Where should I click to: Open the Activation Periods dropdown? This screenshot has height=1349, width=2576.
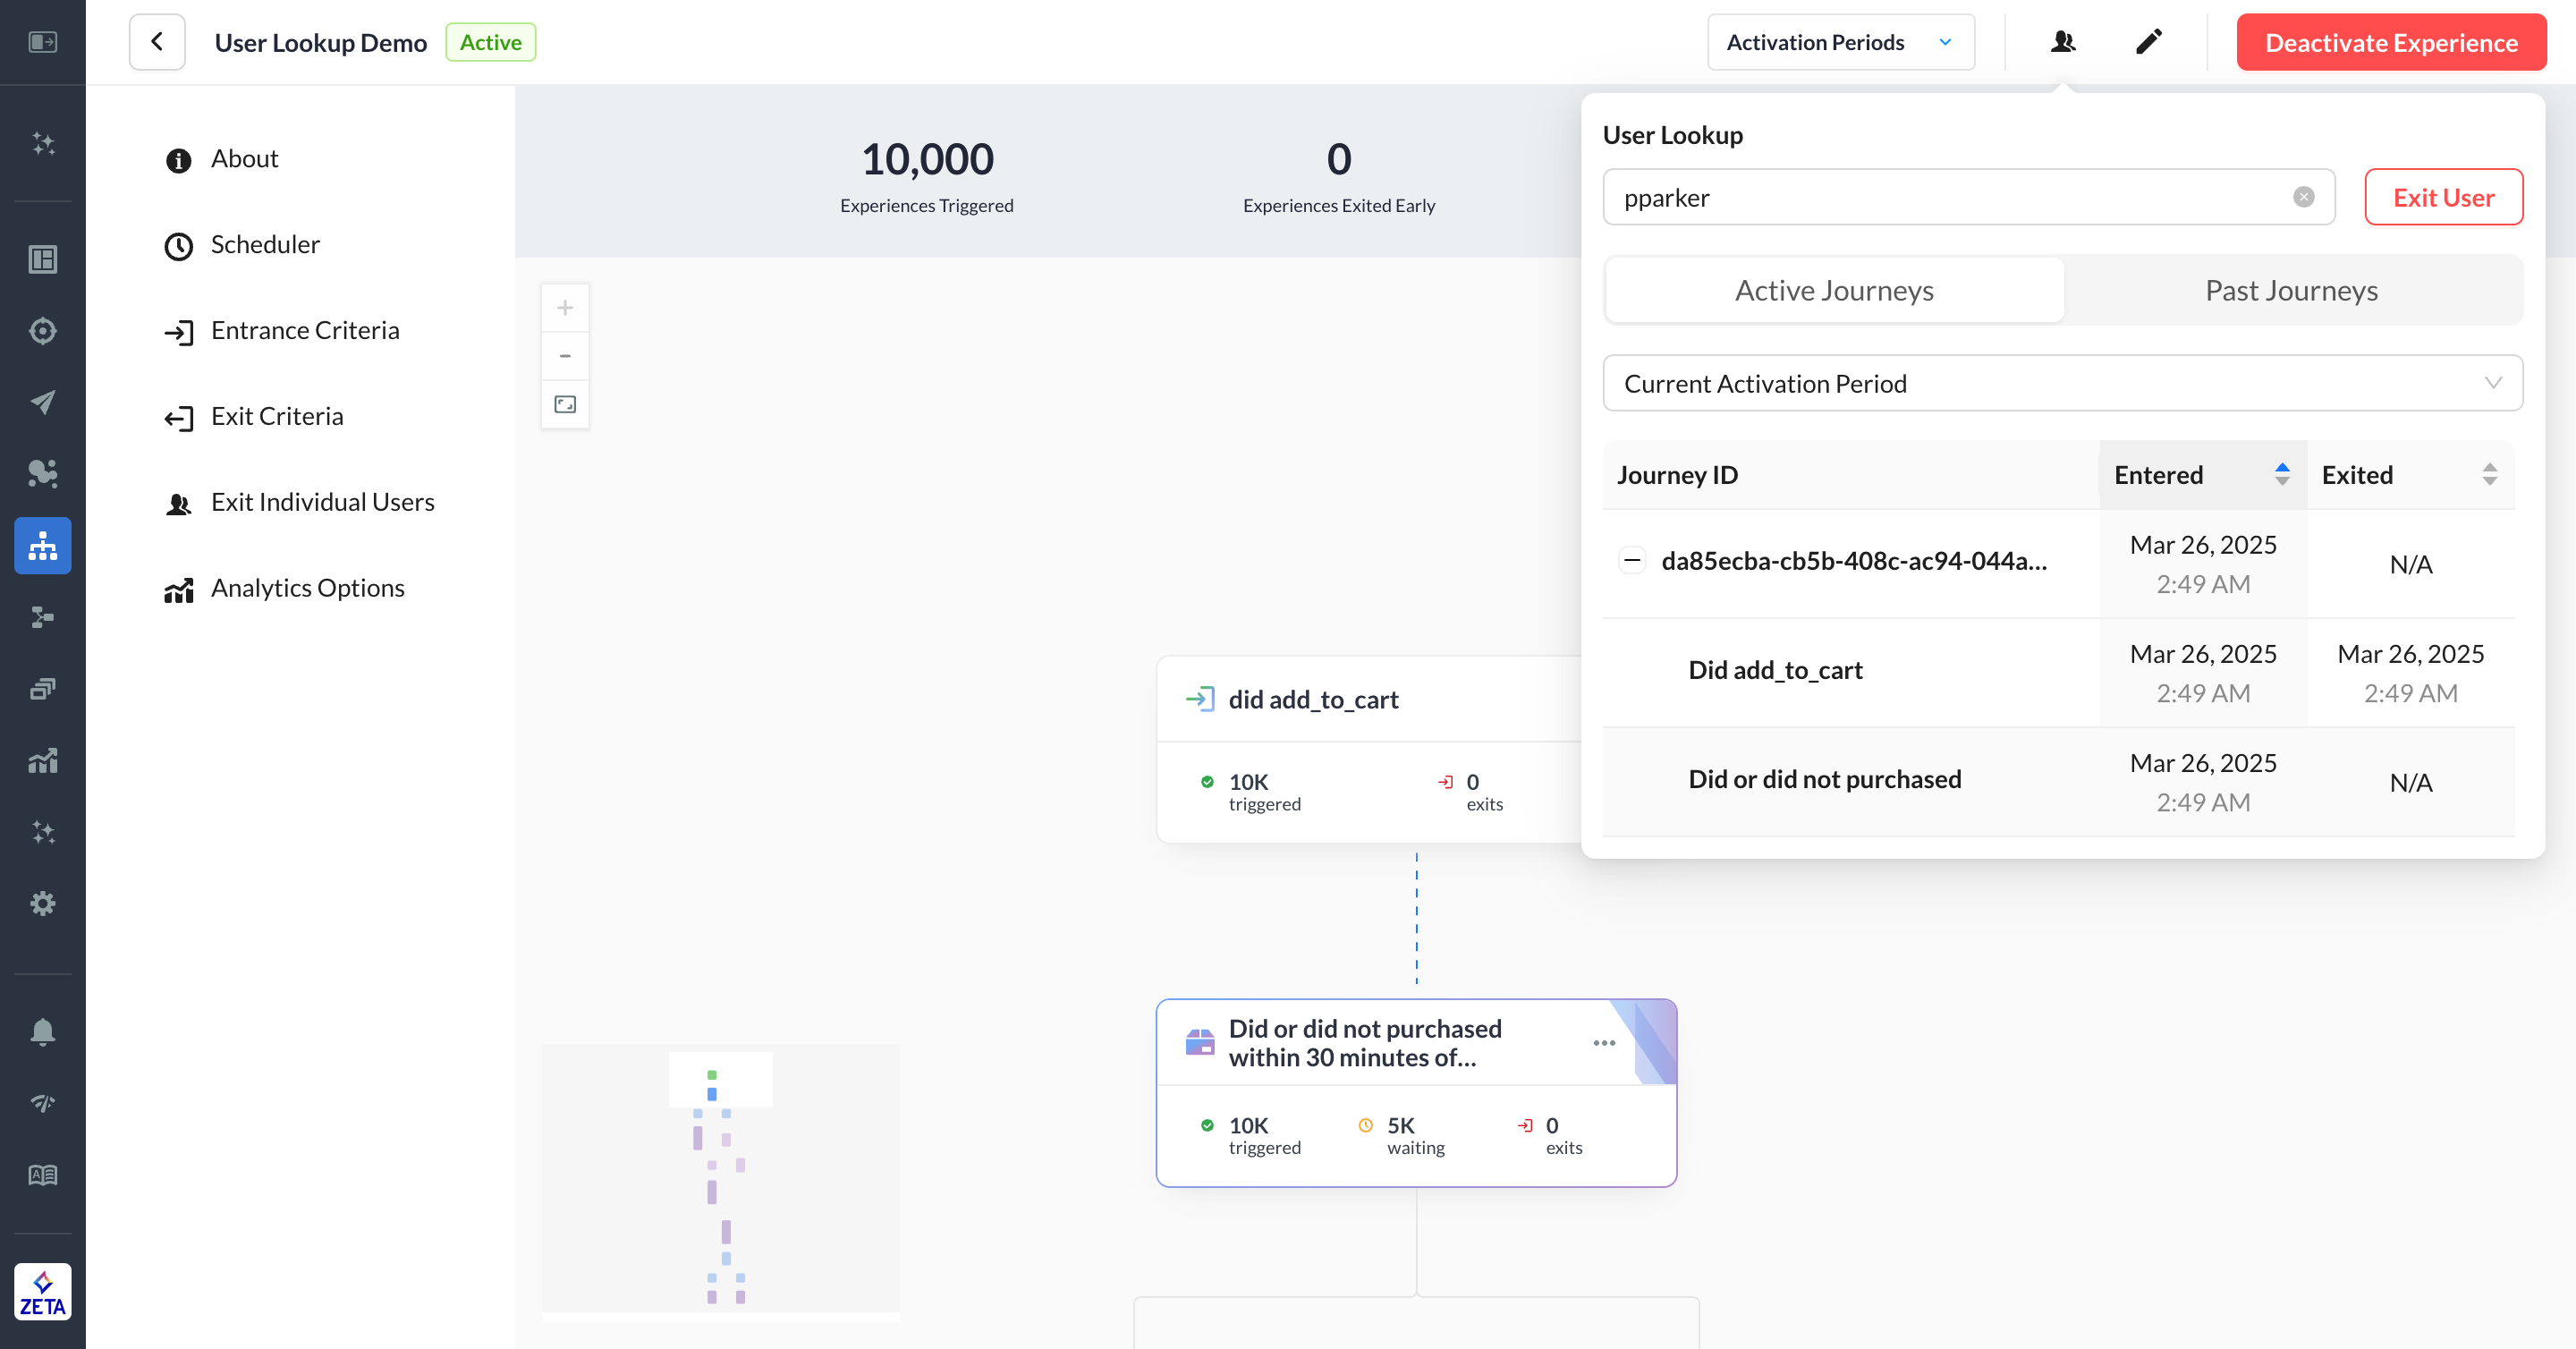[1840, 42]
